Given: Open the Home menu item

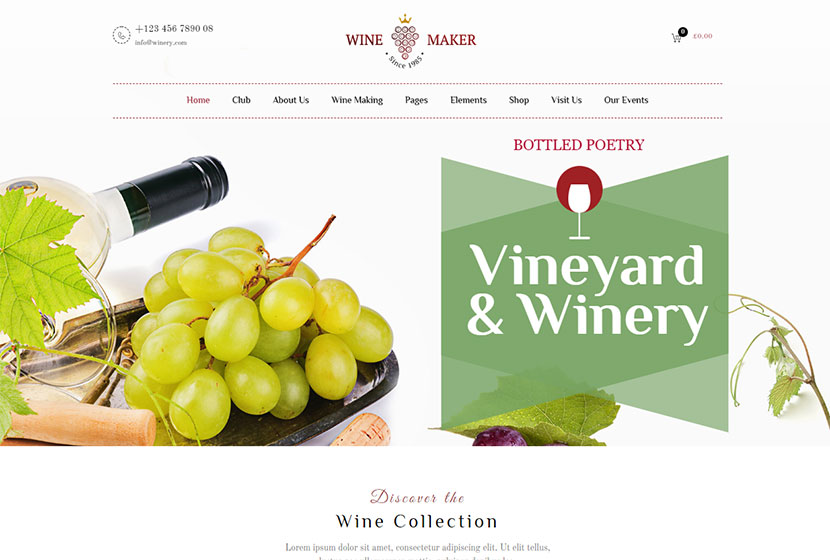Looking at the screenshot, I should [198, 100].
